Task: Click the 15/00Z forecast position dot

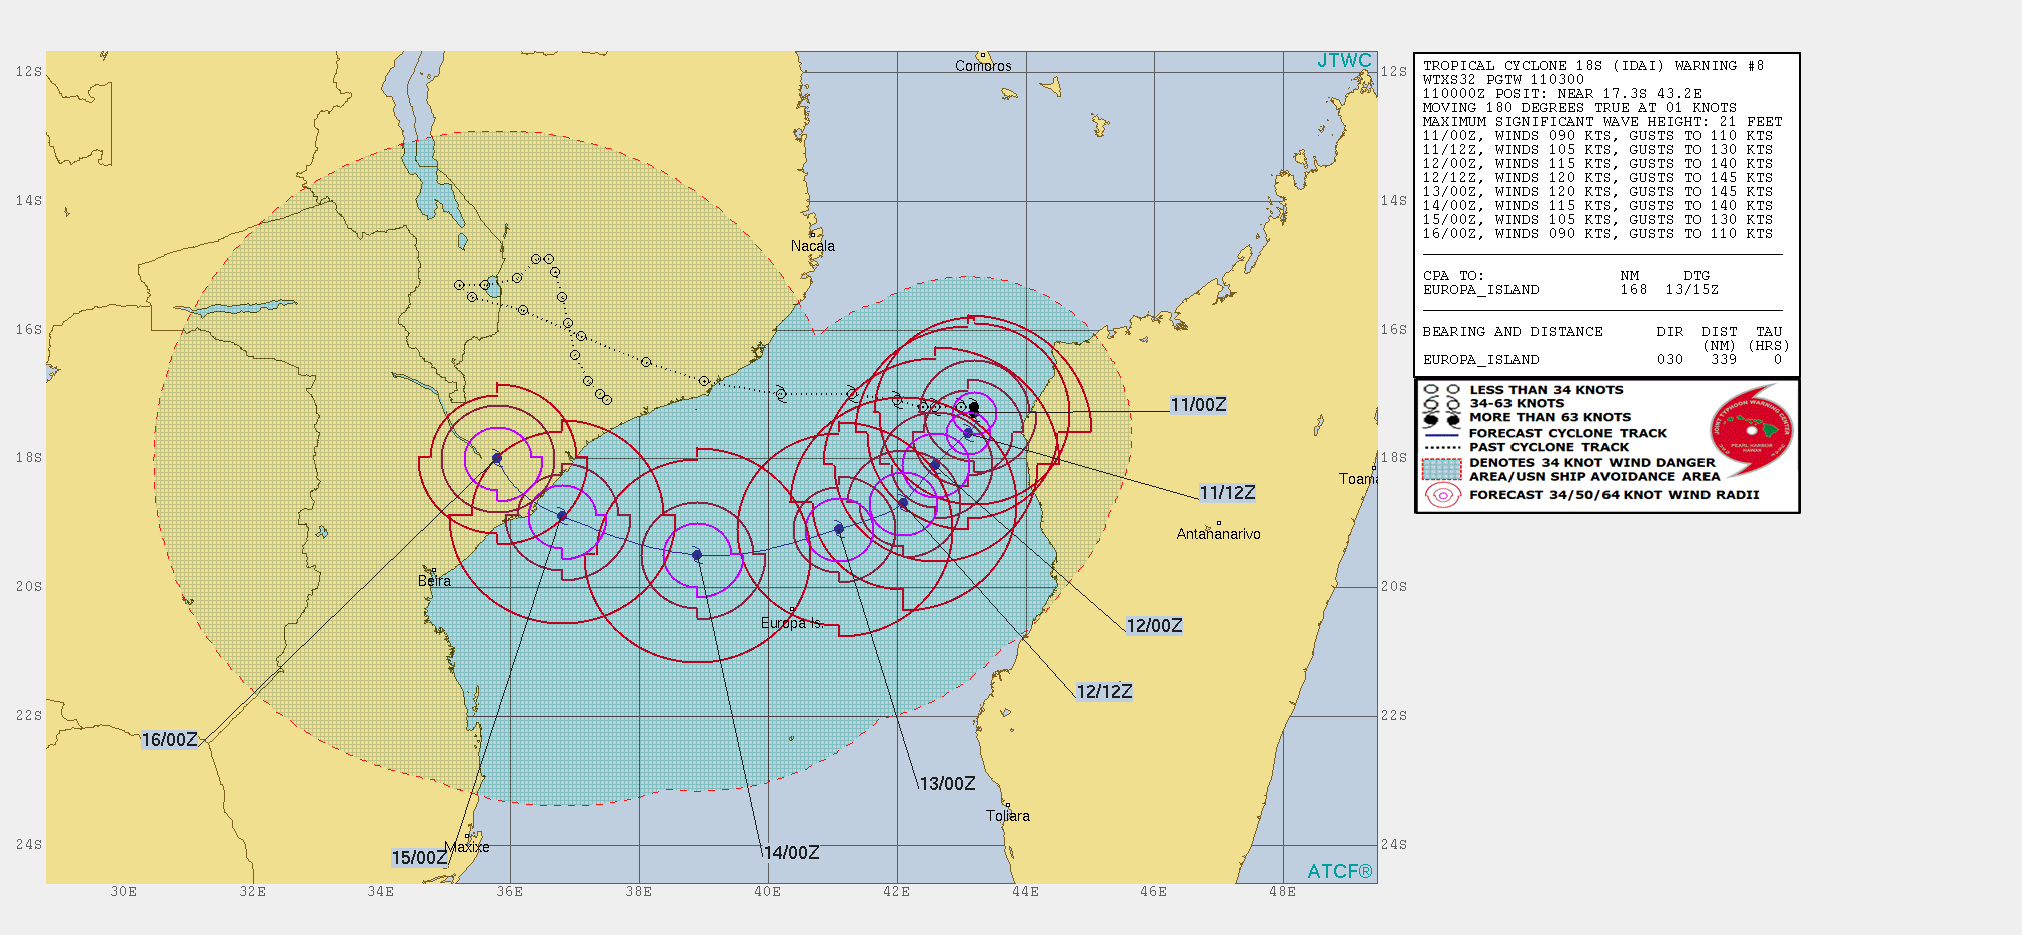Action: pyautogui.click(x=562, y=516)
